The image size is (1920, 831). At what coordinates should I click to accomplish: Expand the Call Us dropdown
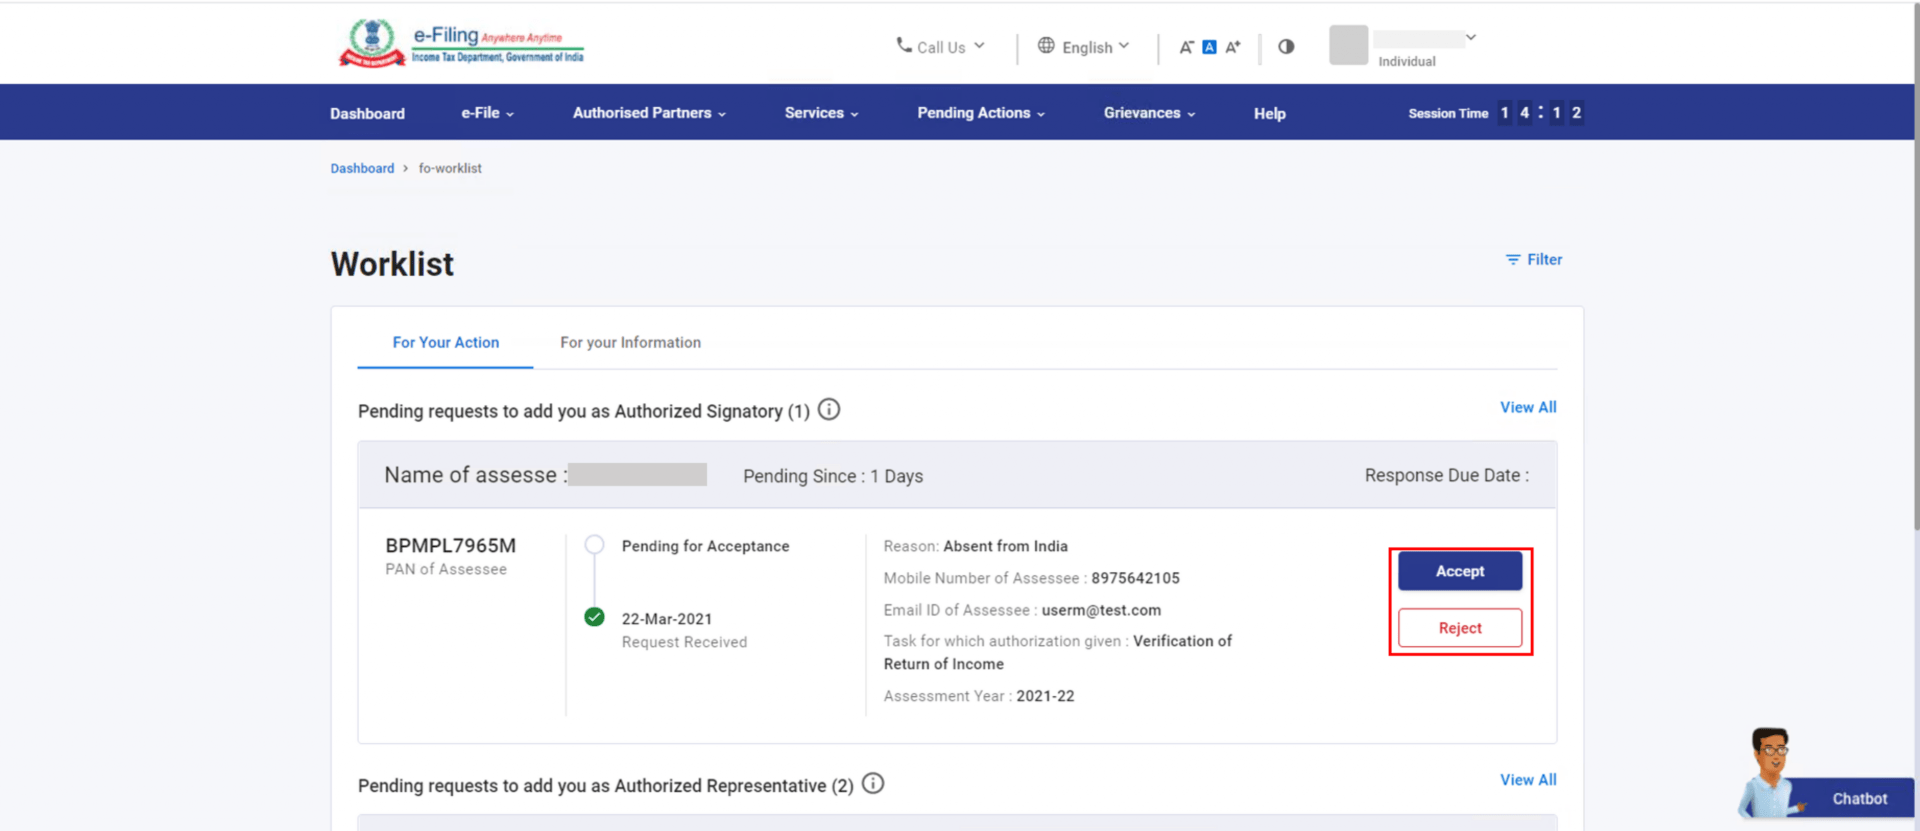click(x=940, y=47)
